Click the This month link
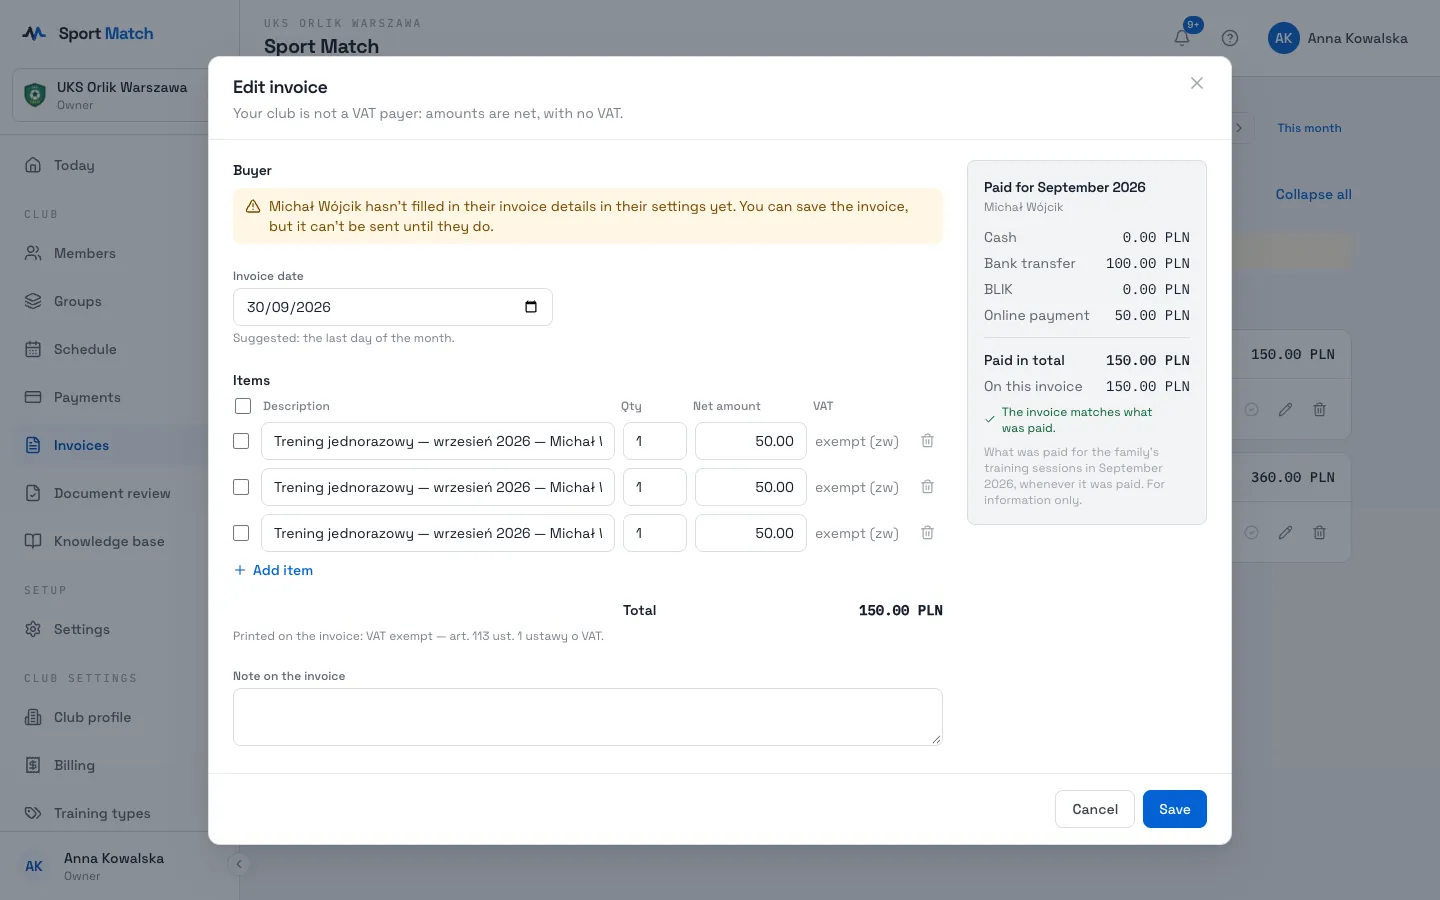Viewport: 1440px width, 900px height. tap(1309, 128)
